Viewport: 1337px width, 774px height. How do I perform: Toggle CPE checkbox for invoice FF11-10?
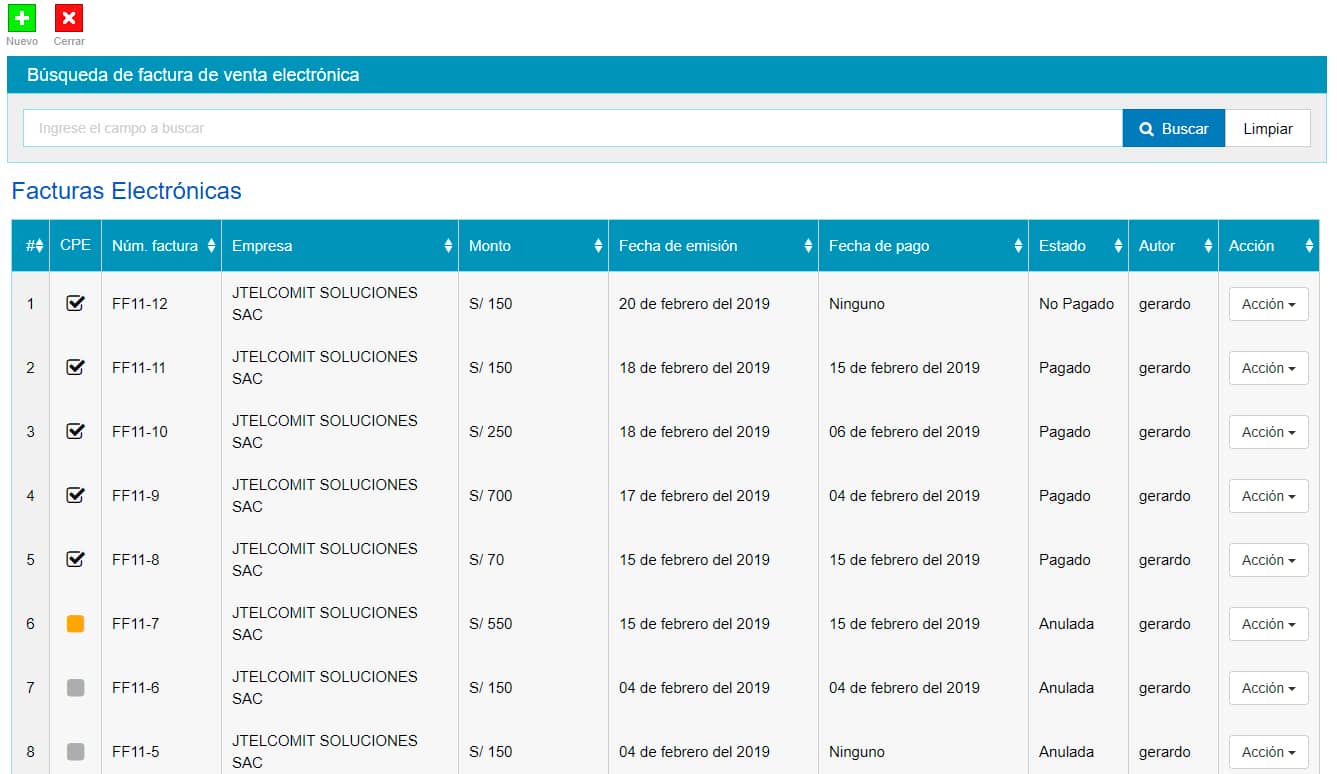pos(75,431)
